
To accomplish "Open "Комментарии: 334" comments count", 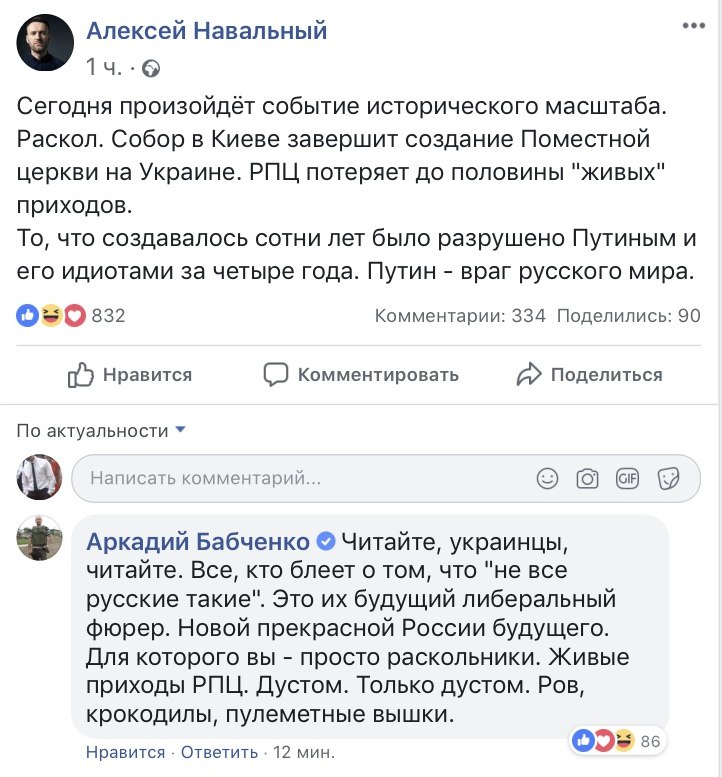I will (x=460, y=316).
